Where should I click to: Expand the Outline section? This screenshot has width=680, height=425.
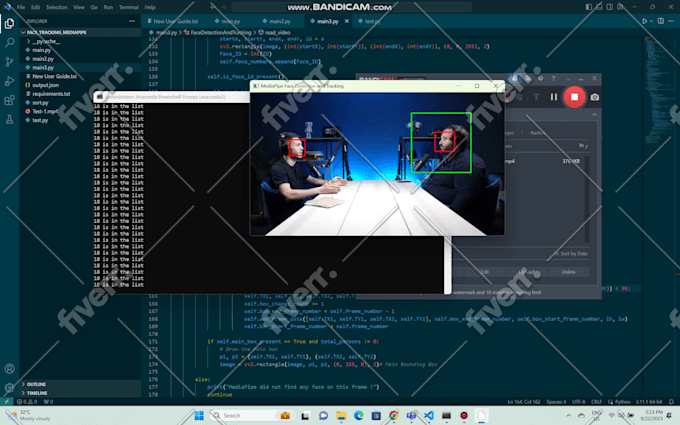pos(36,384)
